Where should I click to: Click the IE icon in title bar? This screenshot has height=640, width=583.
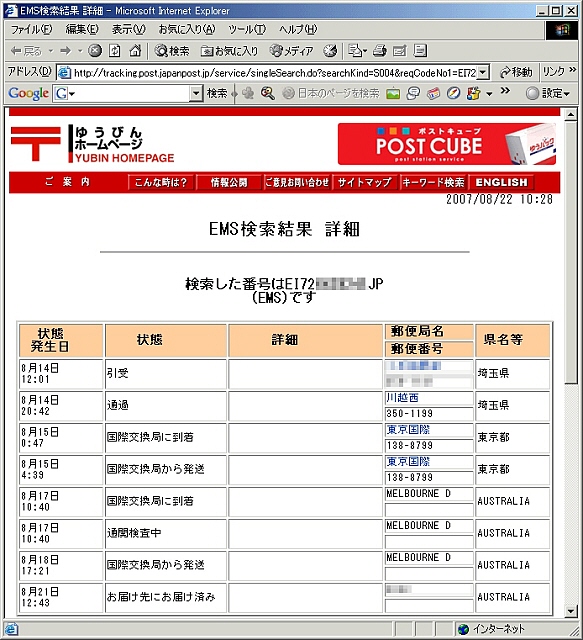pos(11,11)
